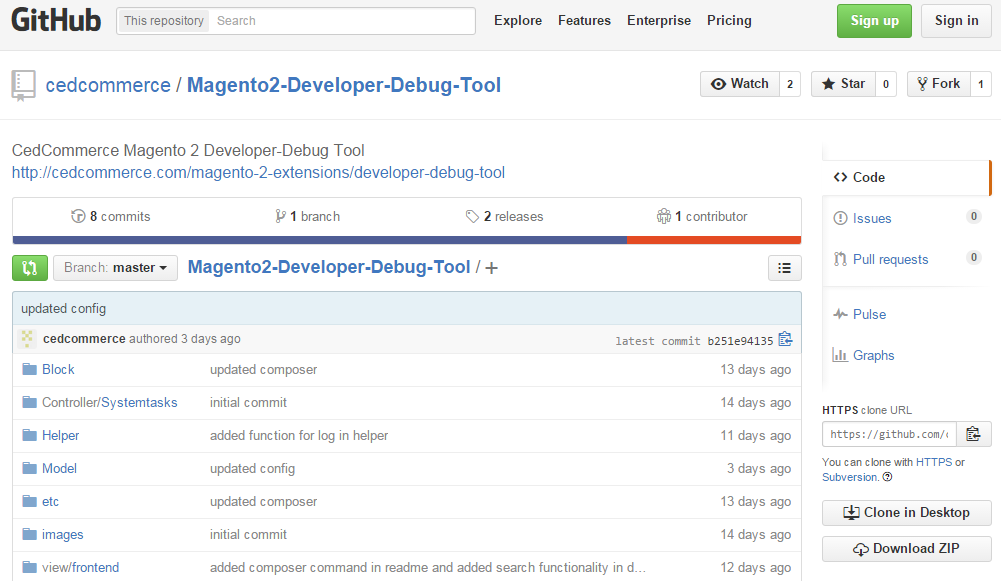
Task: Open 'added function for log in helper' commit
Action: pos(299,435)
